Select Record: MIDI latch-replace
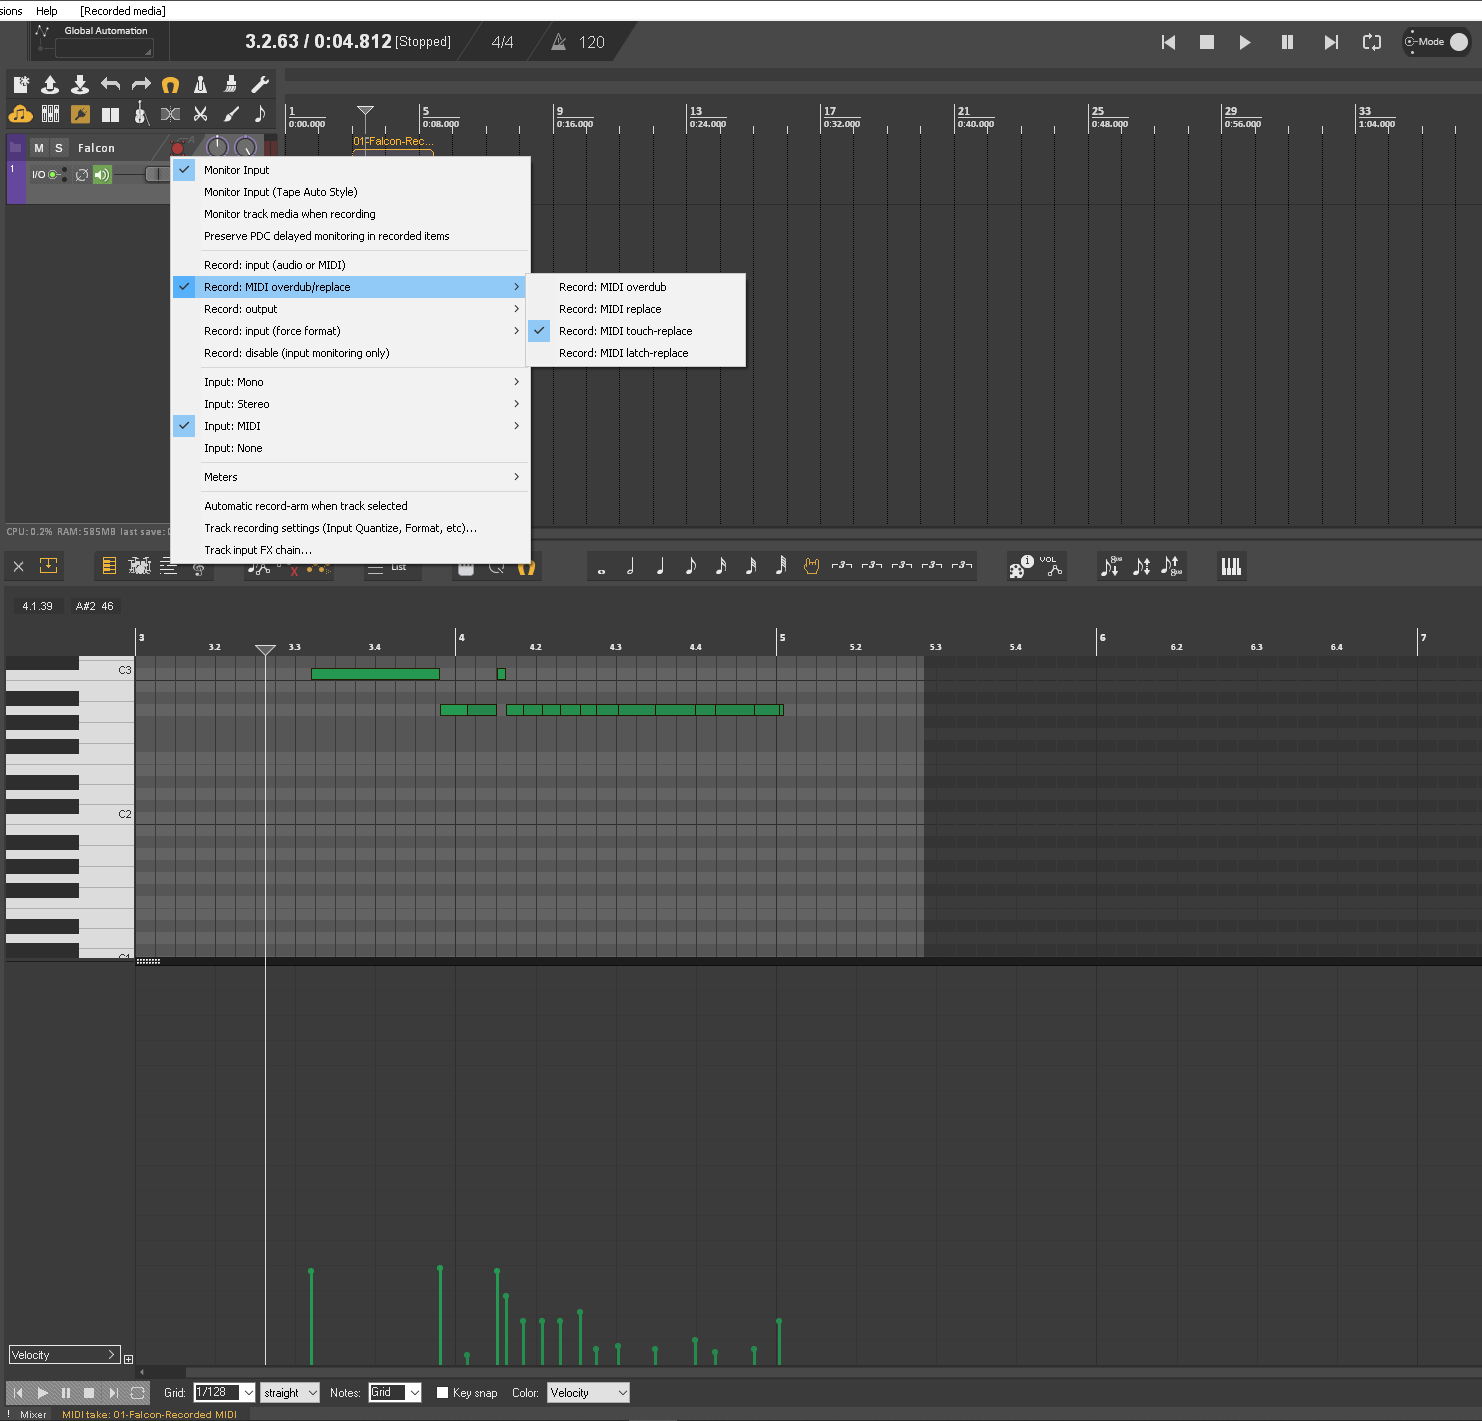The image size is (1482, 1421). (623, 353)
